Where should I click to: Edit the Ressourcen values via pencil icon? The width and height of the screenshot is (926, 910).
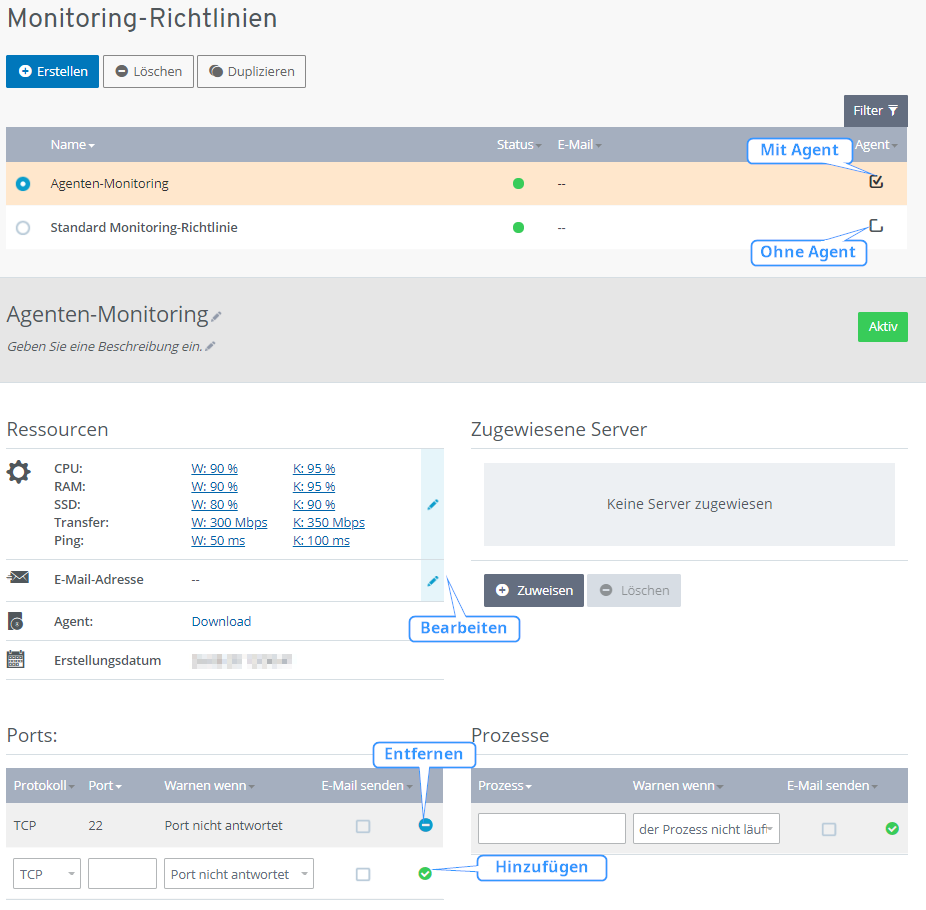click(x=432, y=505)
